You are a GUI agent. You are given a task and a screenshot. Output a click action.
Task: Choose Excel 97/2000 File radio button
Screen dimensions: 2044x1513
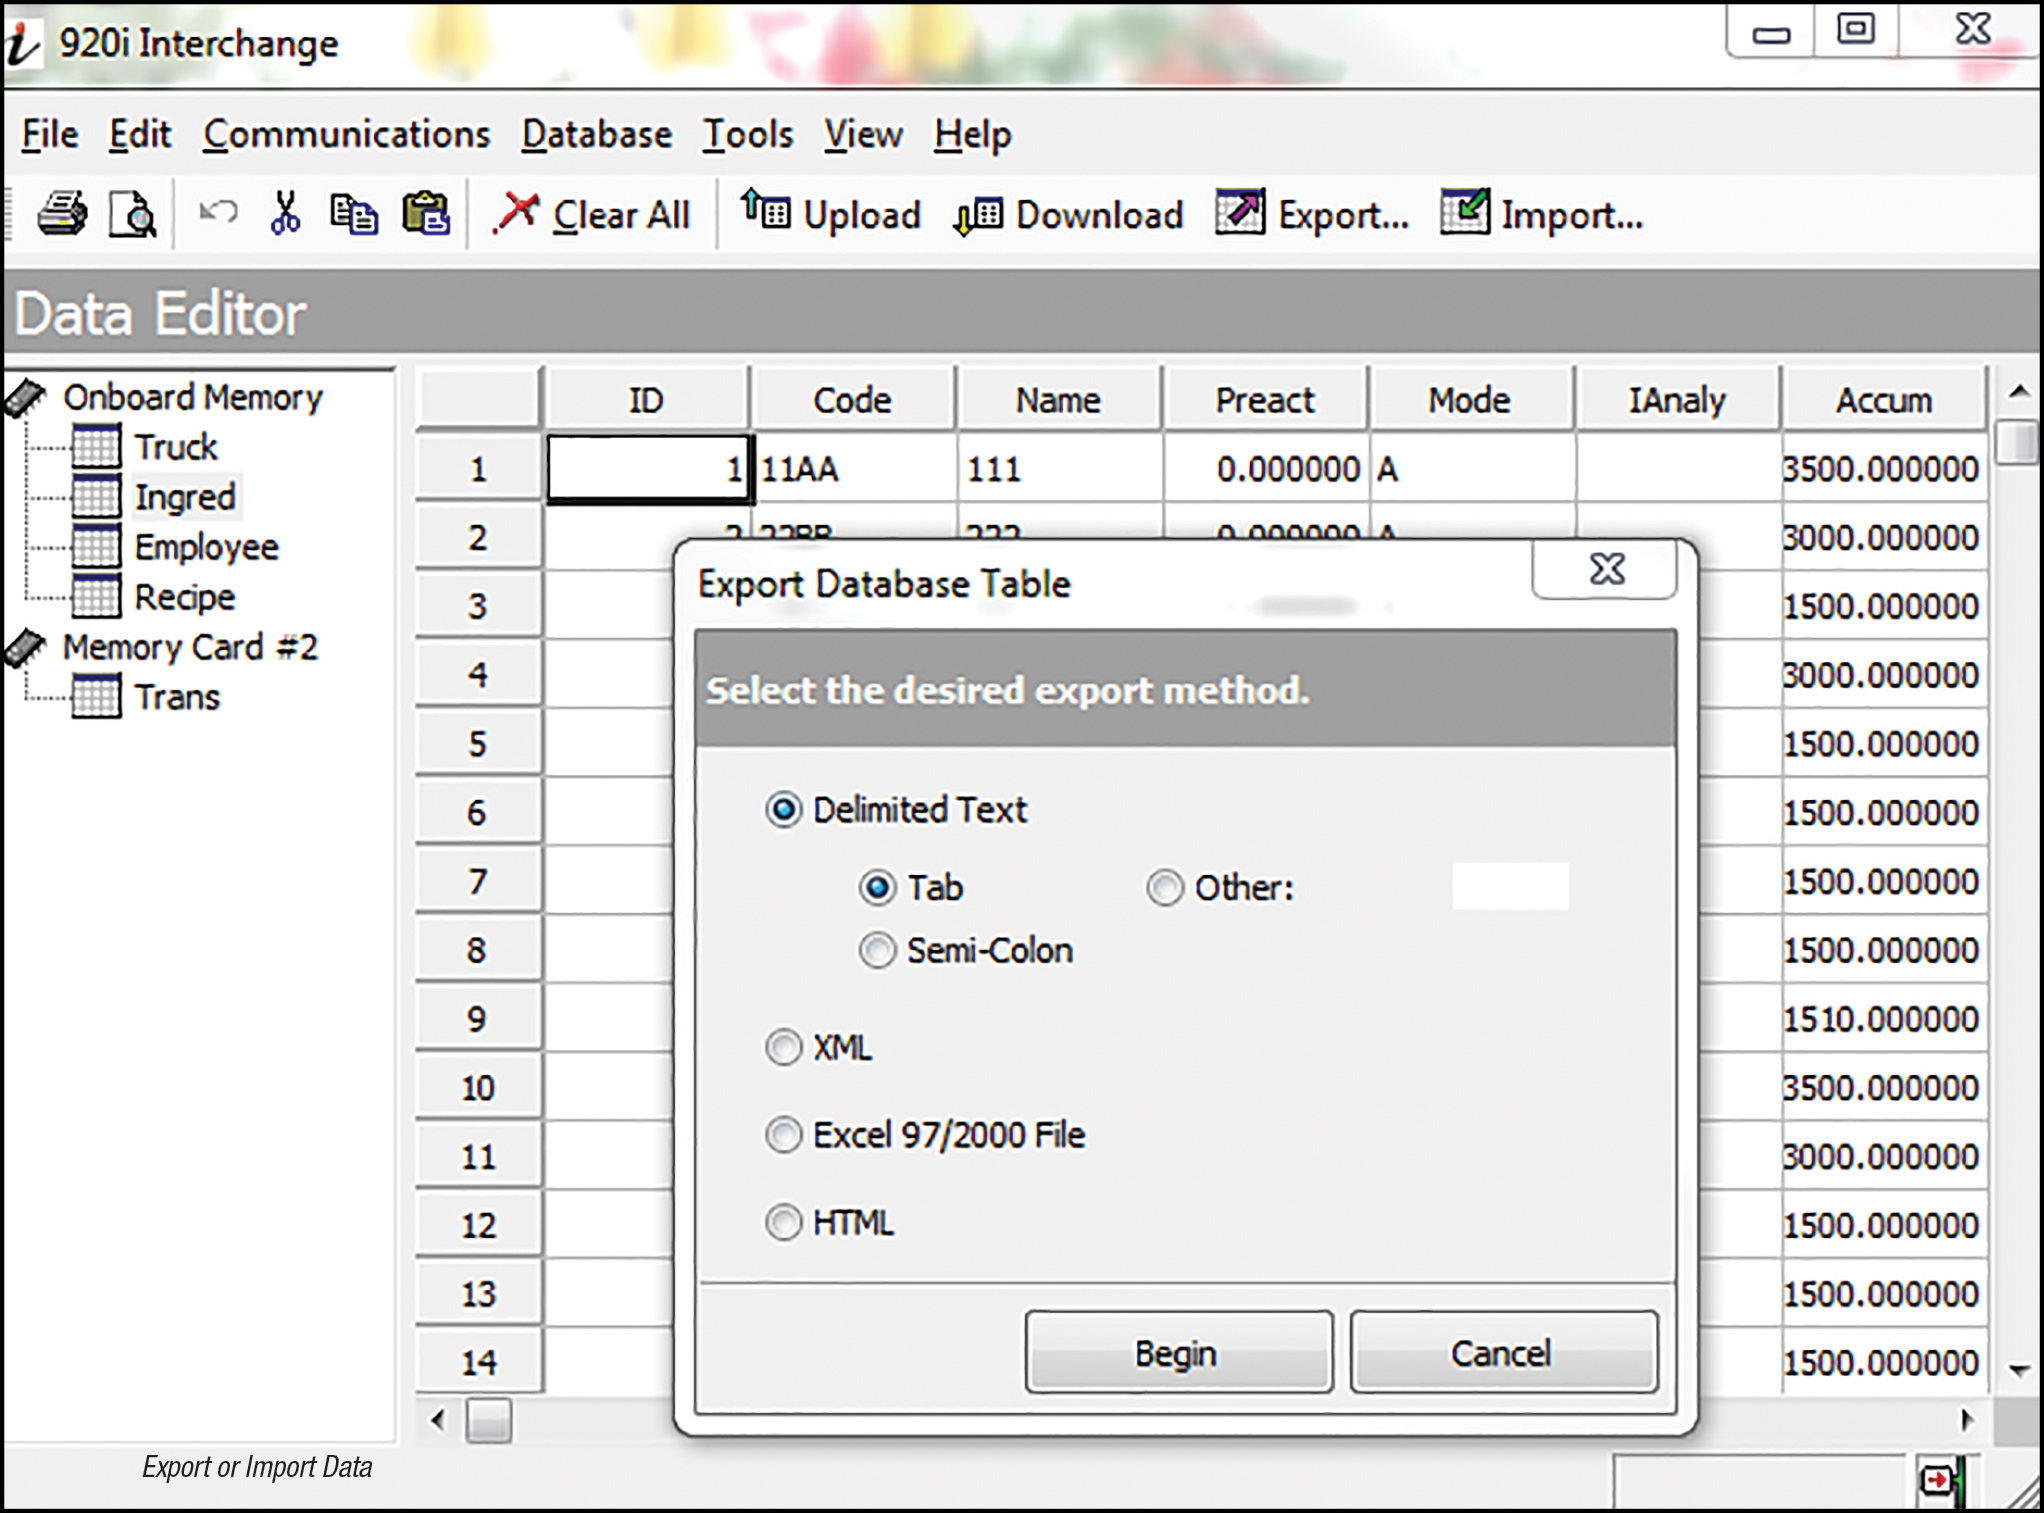coord(784,1135)
